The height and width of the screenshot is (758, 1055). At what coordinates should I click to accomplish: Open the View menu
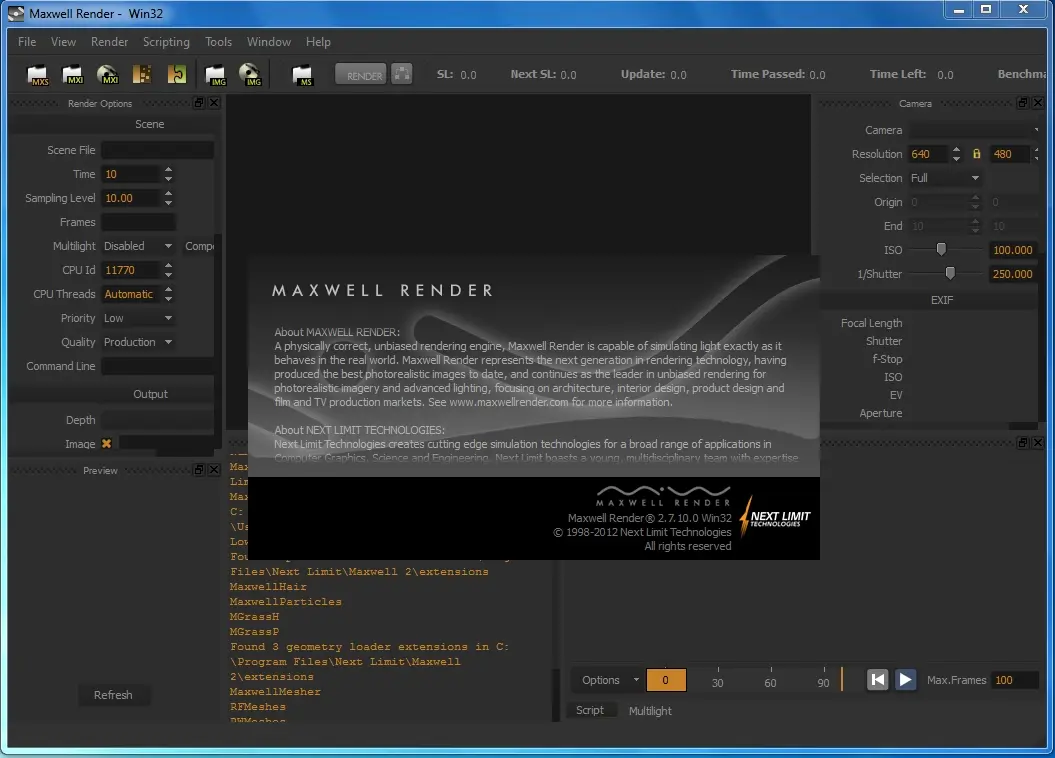point(63,42)
